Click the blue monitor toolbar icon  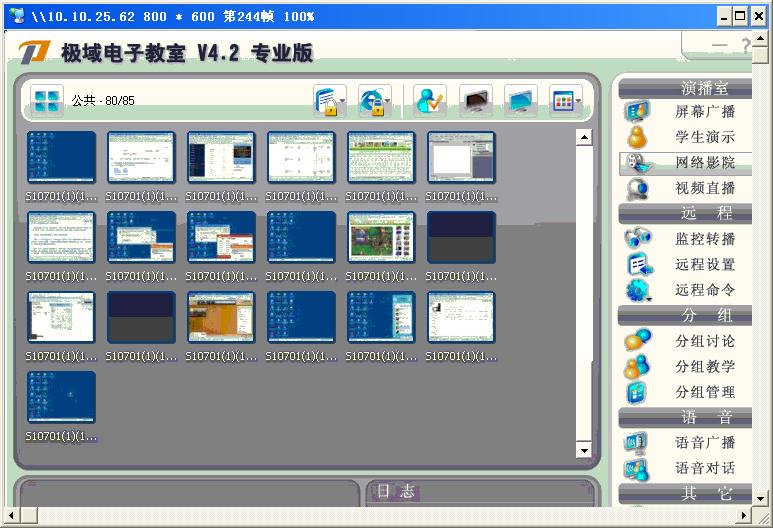pos(521,101)
